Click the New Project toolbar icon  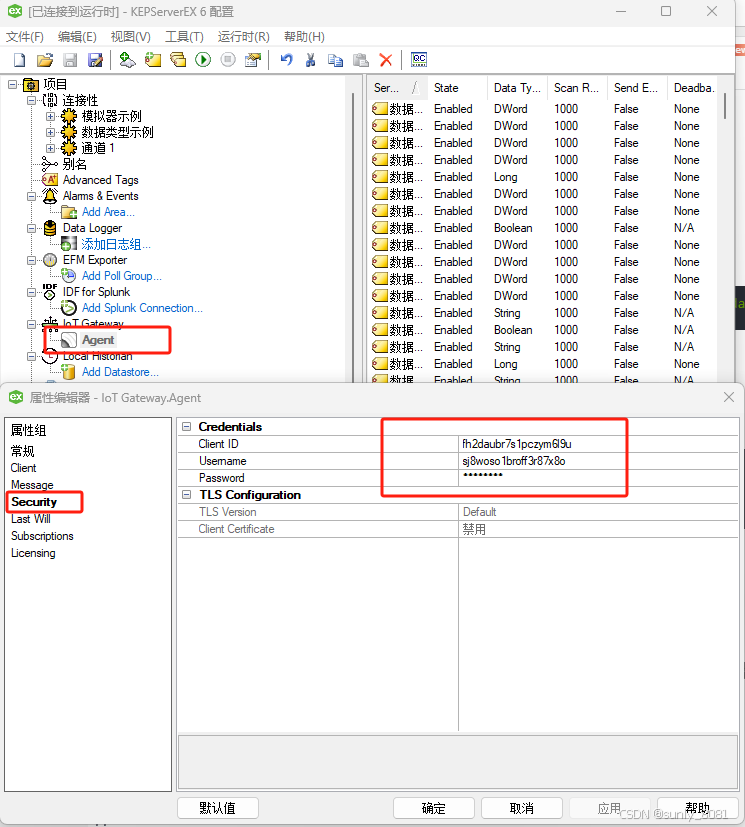click(x=20, y=60)
